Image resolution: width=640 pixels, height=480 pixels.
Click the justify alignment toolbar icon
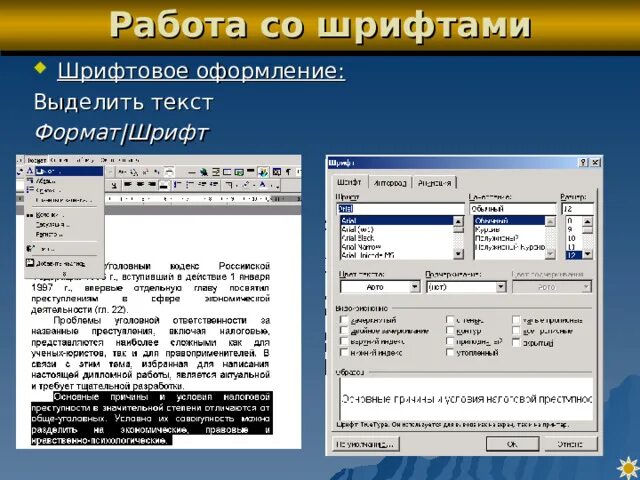[x=164, y=185]
